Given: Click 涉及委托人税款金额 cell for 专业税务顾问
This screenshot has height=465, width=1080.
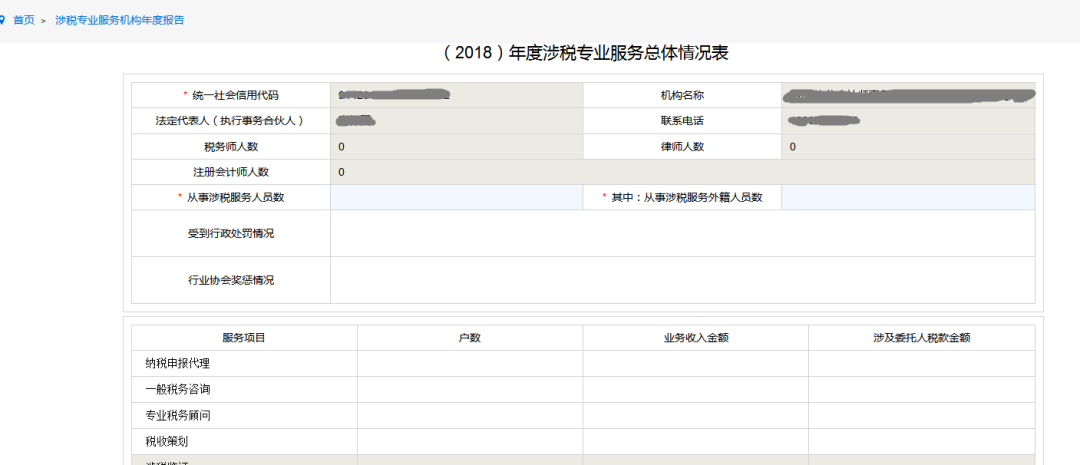Looking at the screenshot, I should [x=922, y=415].
